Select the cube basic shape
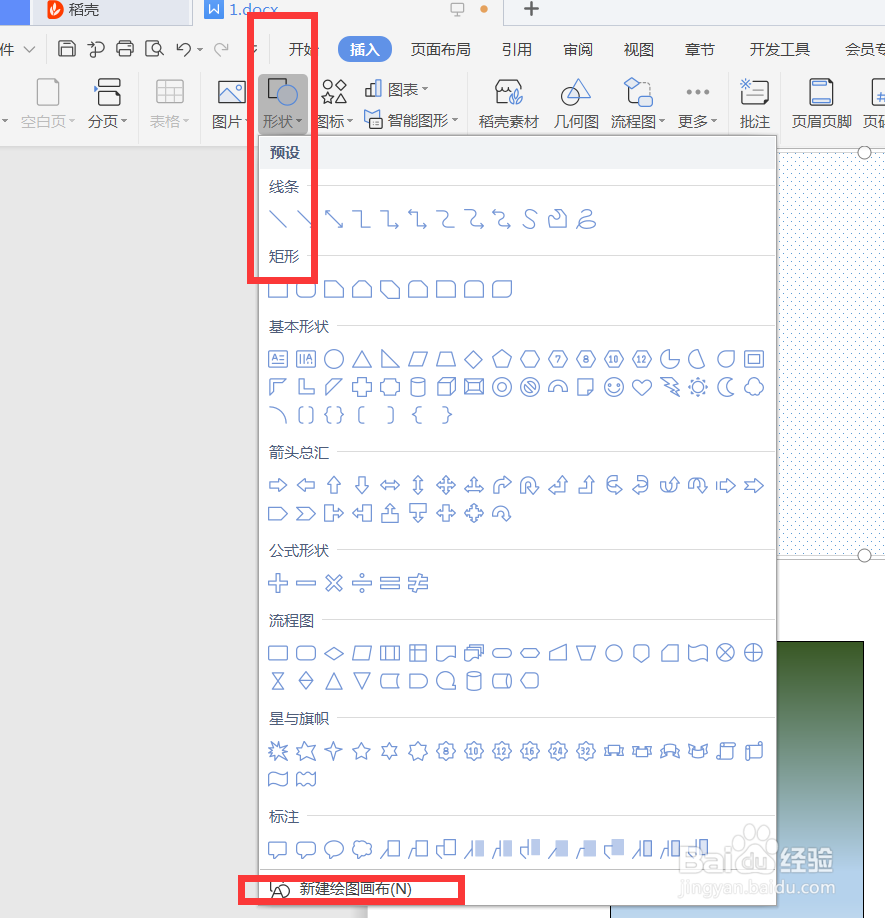Image resolution: width=885 pixels, height=918 pixels. pyautogui.click(x=446, y=387)
